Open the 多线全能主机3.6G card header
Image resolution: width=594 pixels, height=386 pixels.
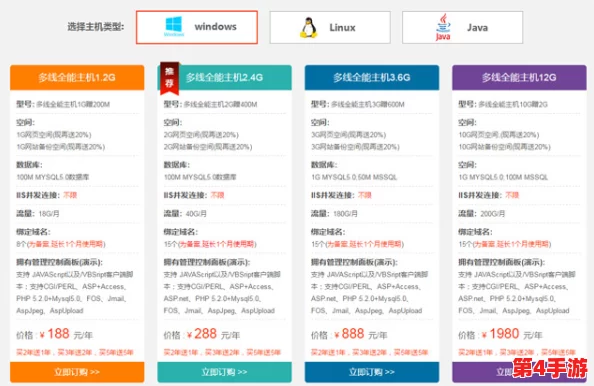click(372, 77)
